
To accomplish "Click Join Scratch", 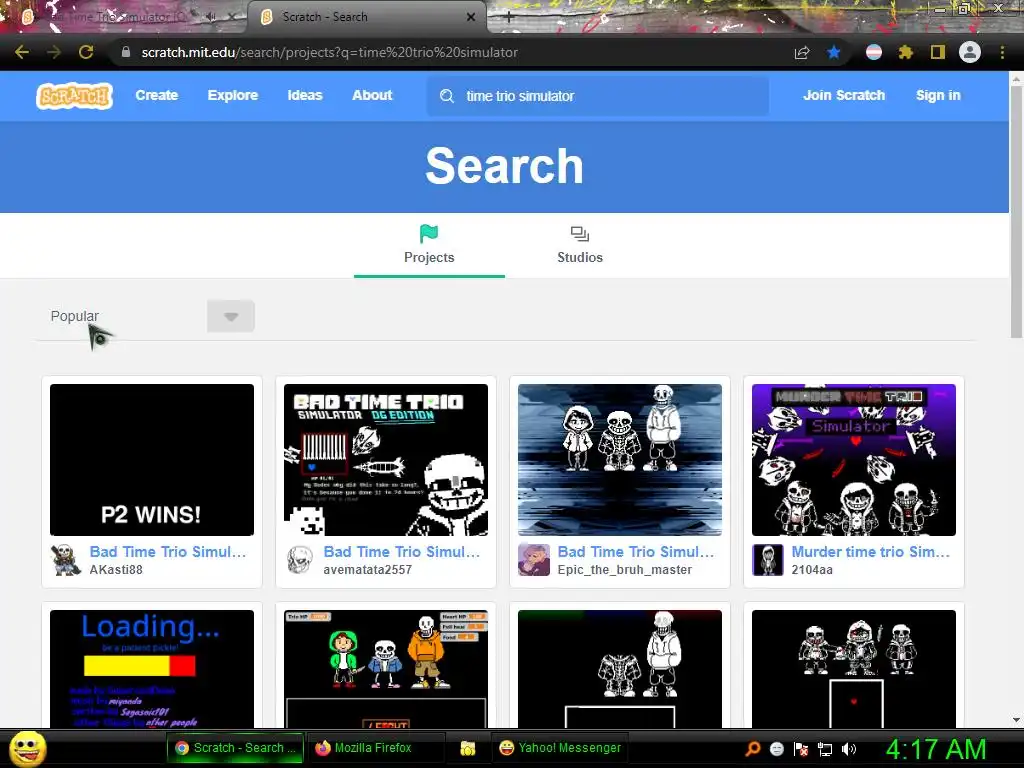I will 844,95.
